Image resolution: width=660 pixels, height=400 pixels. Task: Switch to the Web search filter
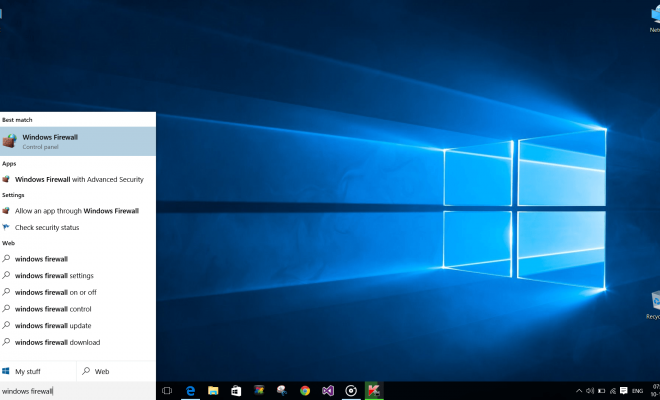[x=116, y=371]
